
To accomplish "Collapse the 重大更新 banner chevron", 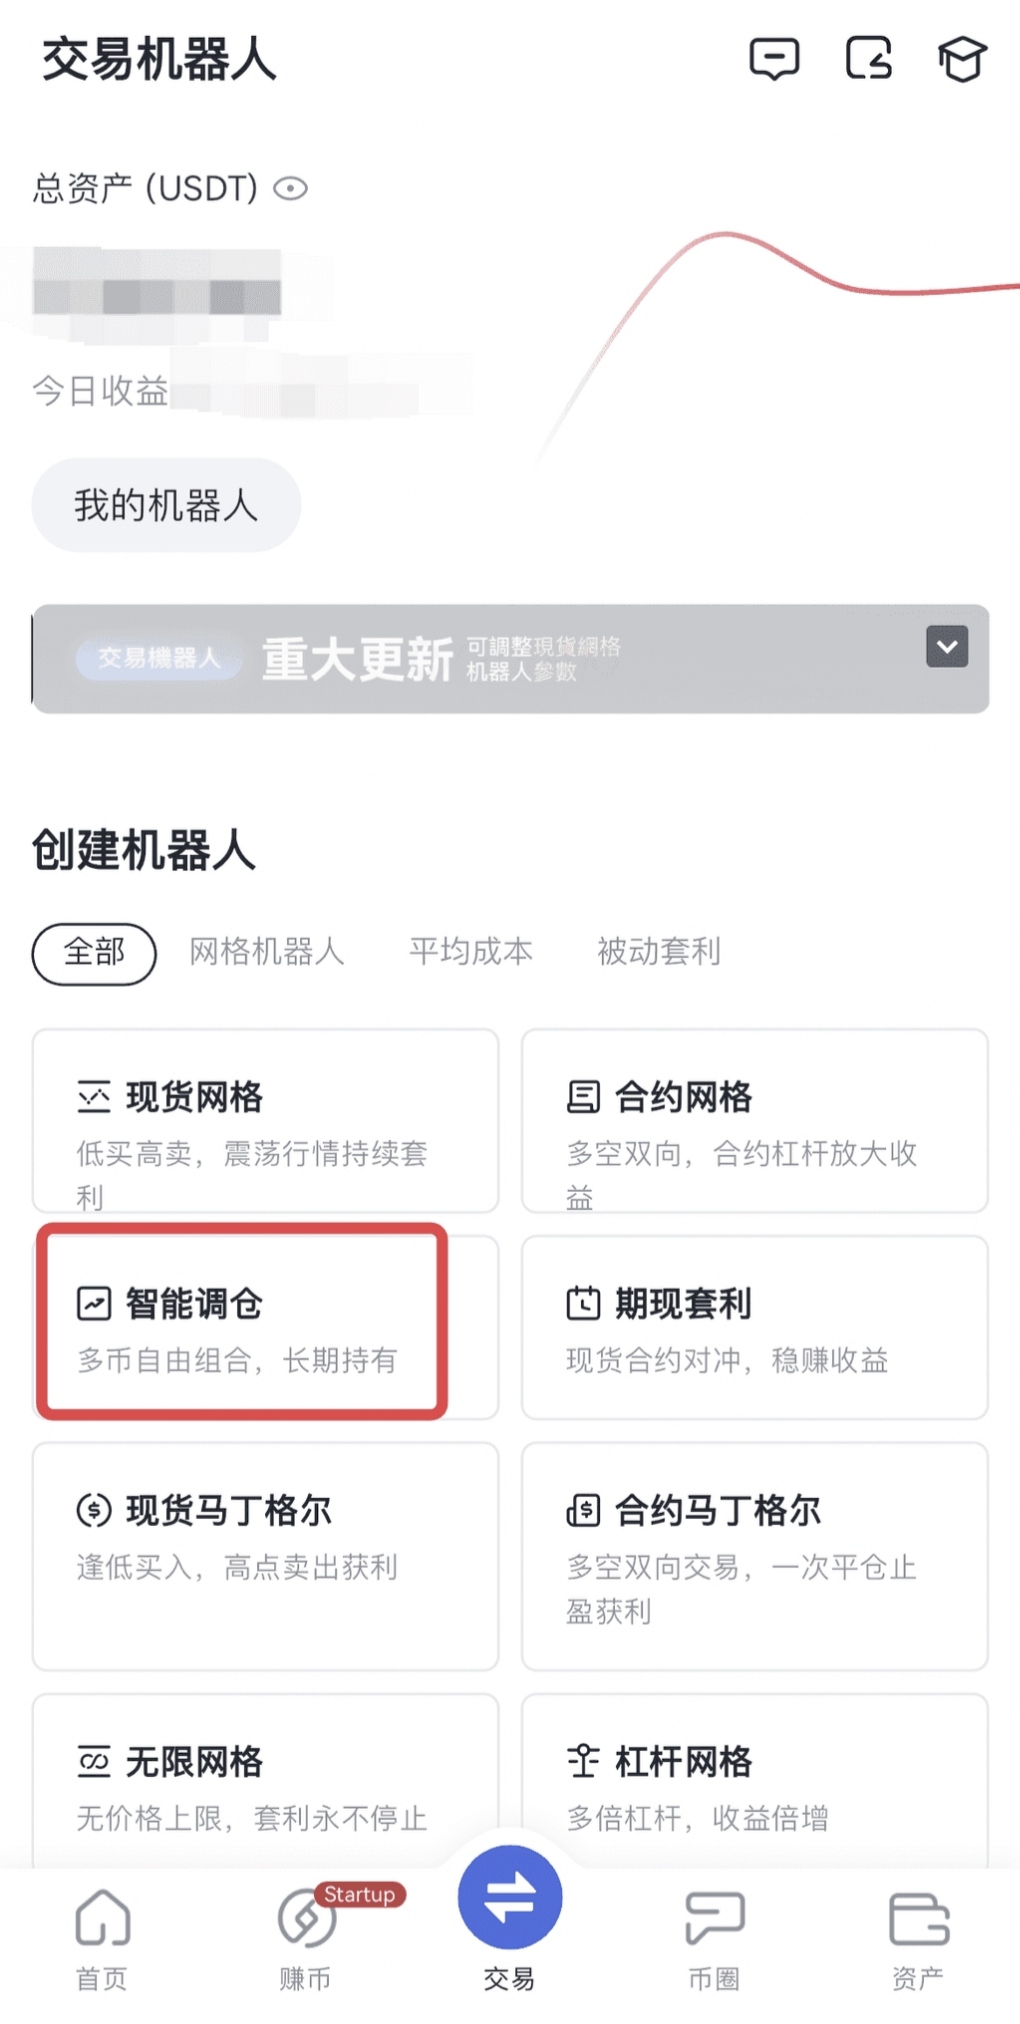I will [x=946, y=647].
